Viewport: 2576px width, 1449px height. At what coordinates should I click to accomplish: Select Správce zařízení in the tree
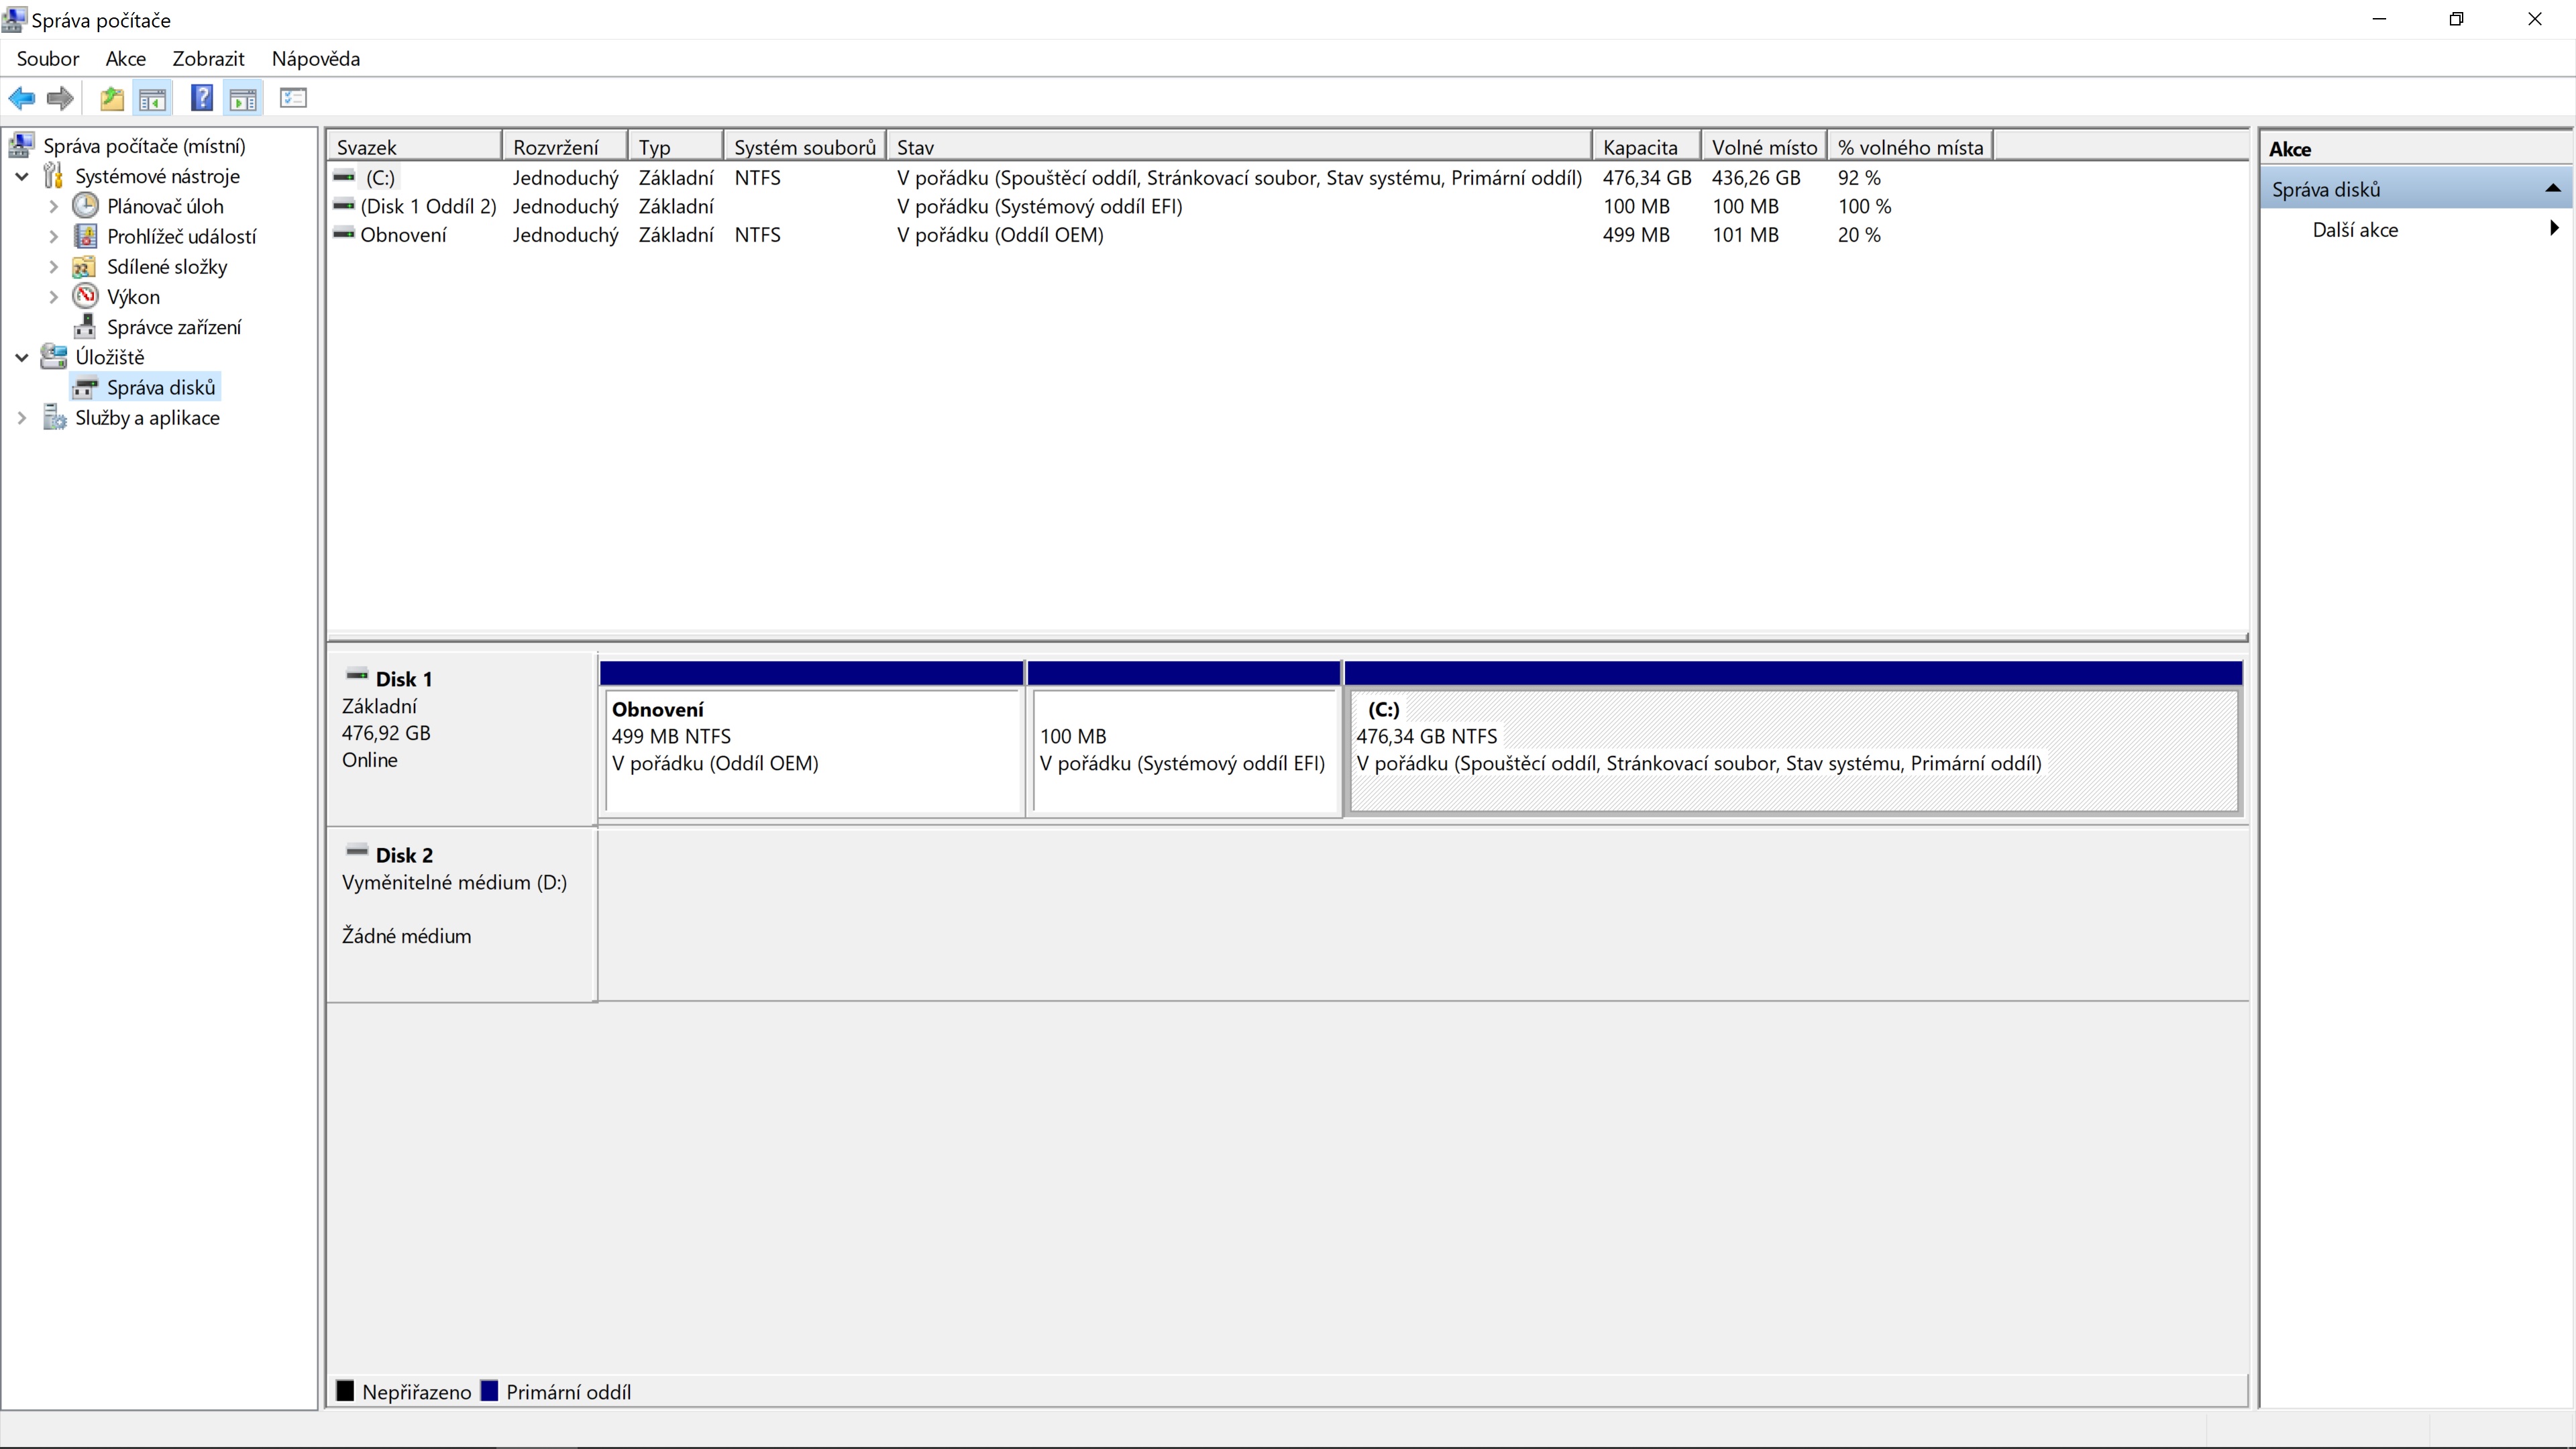click(x=173, y=327)
